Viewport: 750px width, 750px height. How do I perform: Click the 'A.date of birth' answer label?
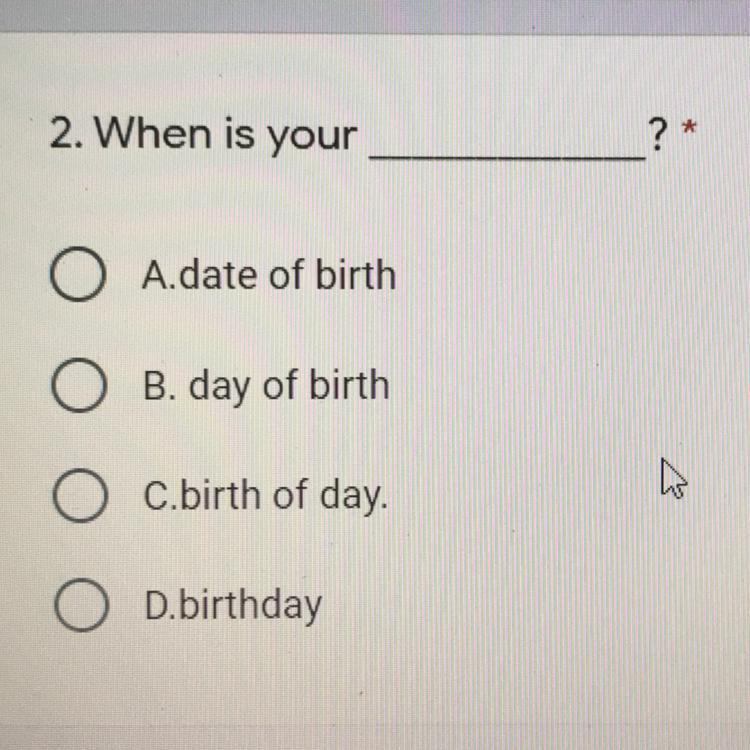270,275
